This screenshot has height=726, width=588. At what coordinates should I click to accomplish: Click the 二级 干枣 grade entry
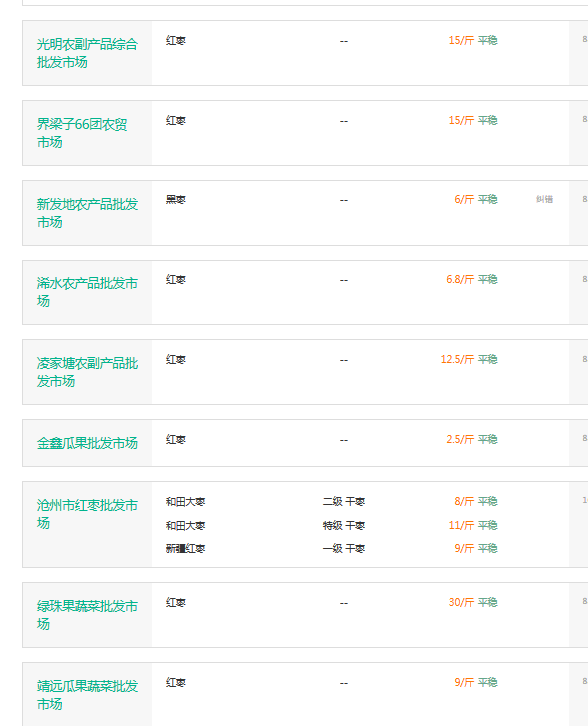(x=344, y=501)
